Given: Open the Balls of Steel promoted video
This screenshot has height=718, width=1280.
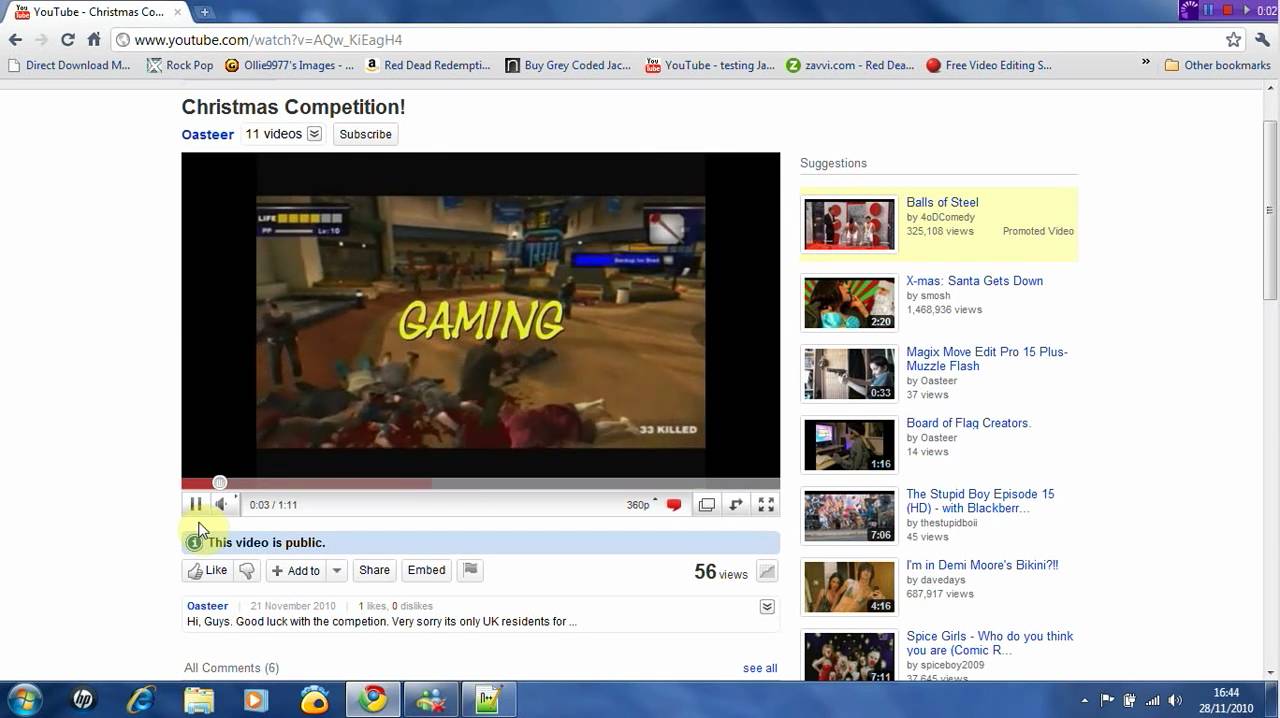Looking at the screenshot, I should tap(942, 202).
